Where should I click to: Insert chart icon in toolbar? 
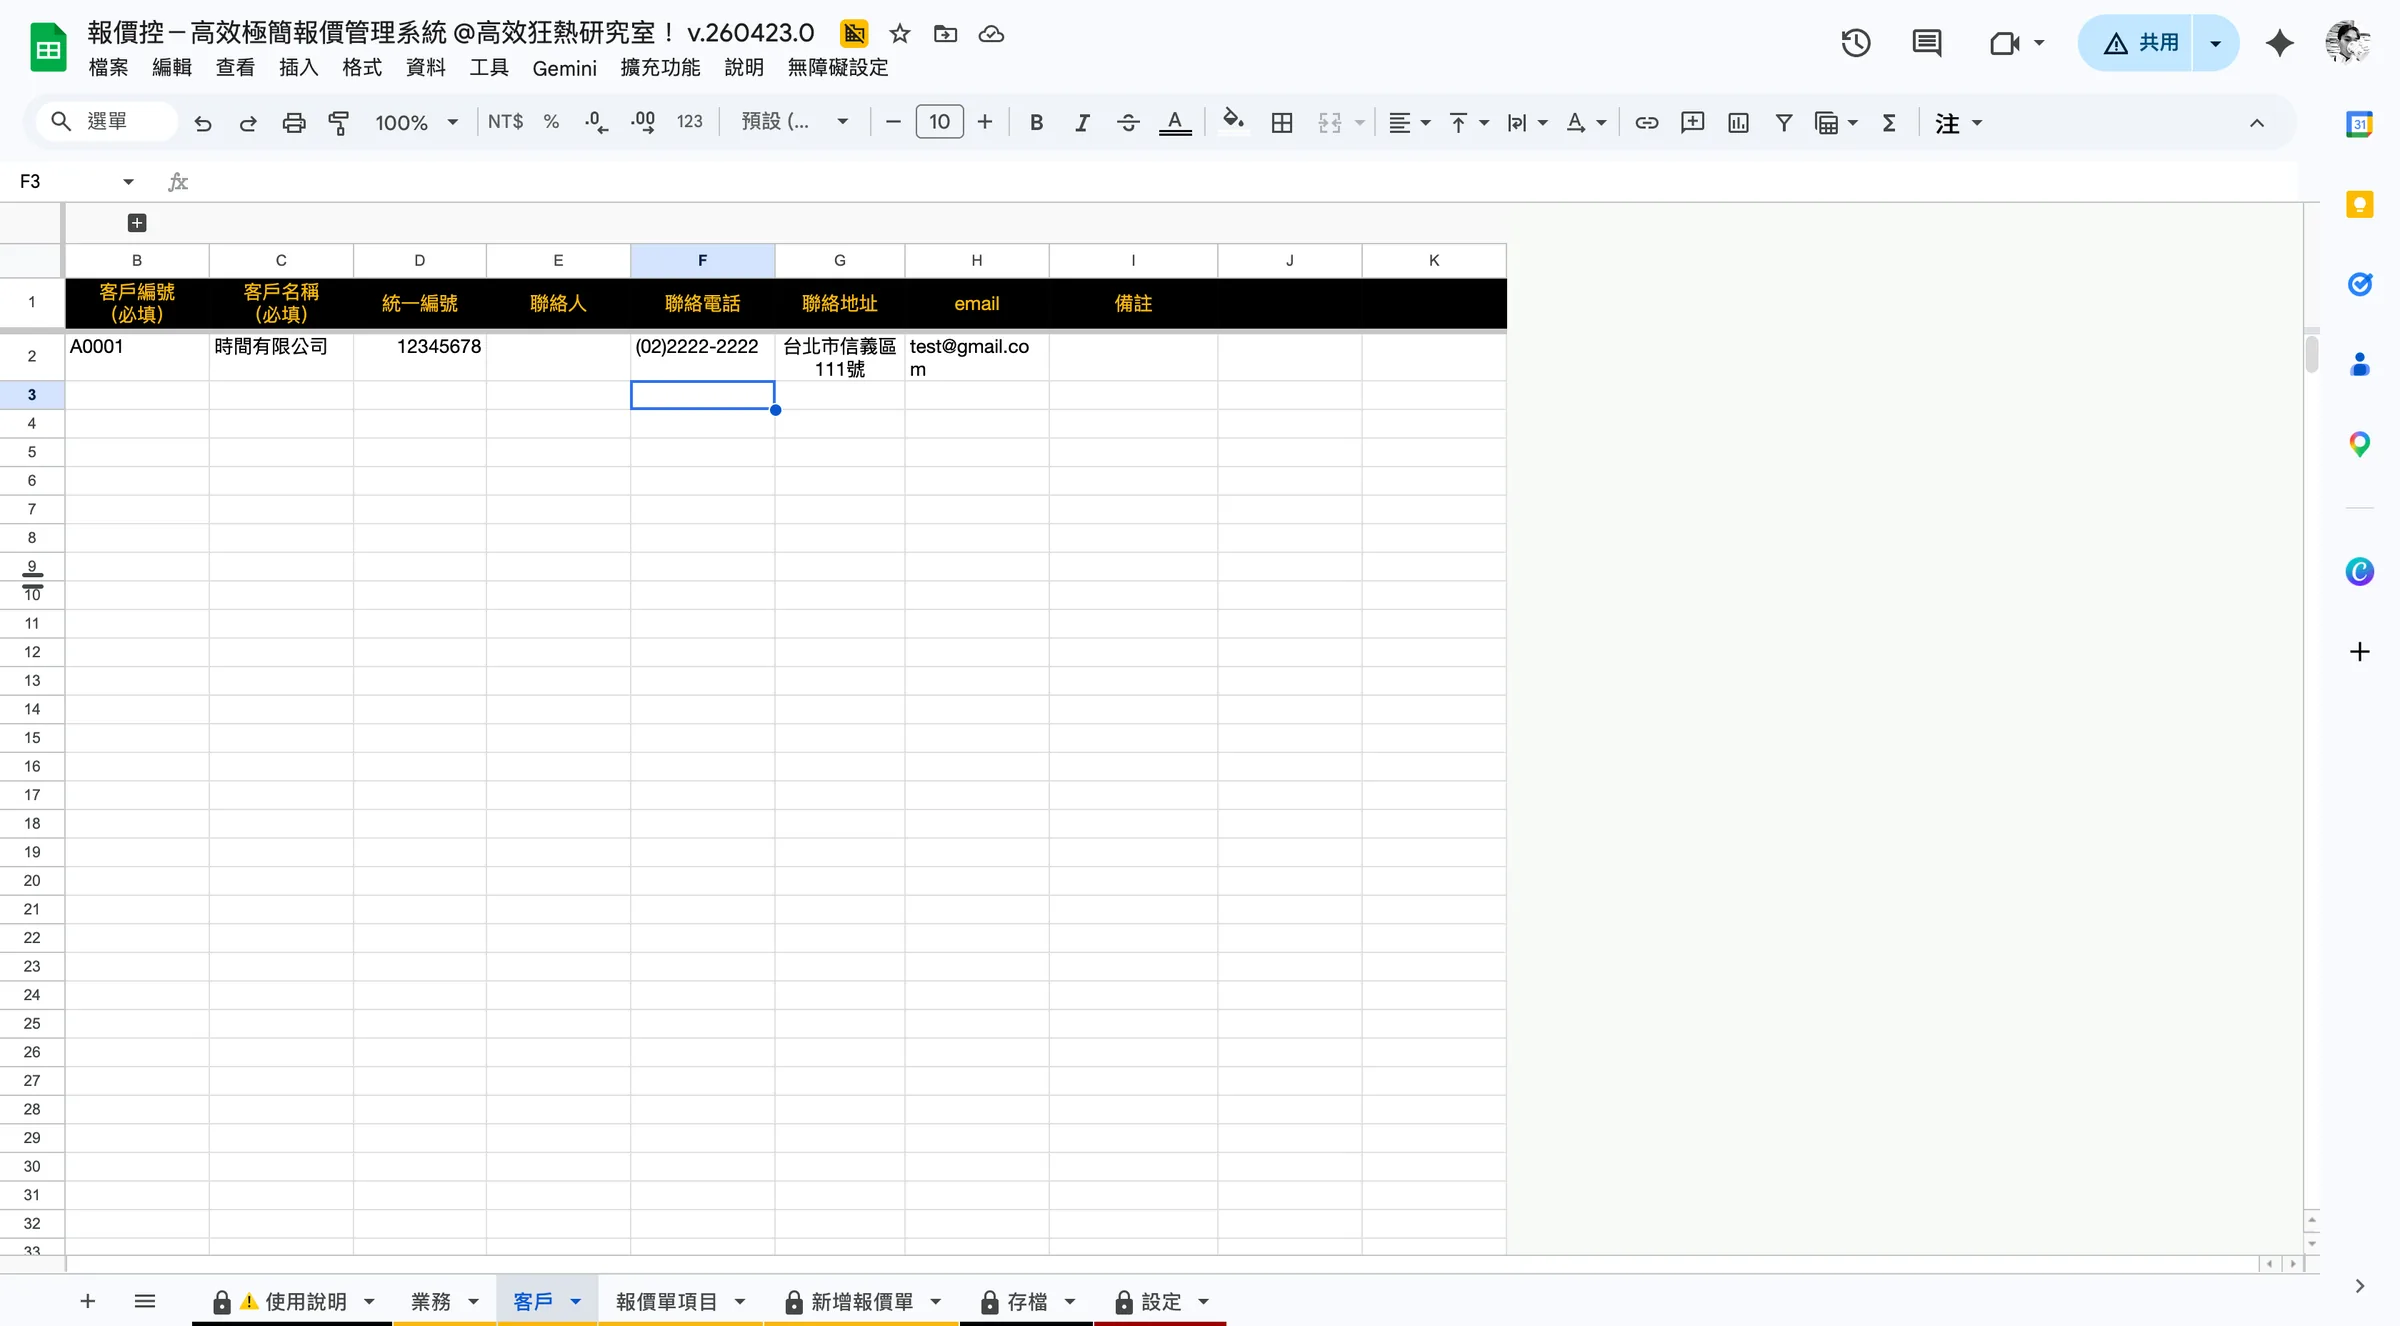point(1738,123)
